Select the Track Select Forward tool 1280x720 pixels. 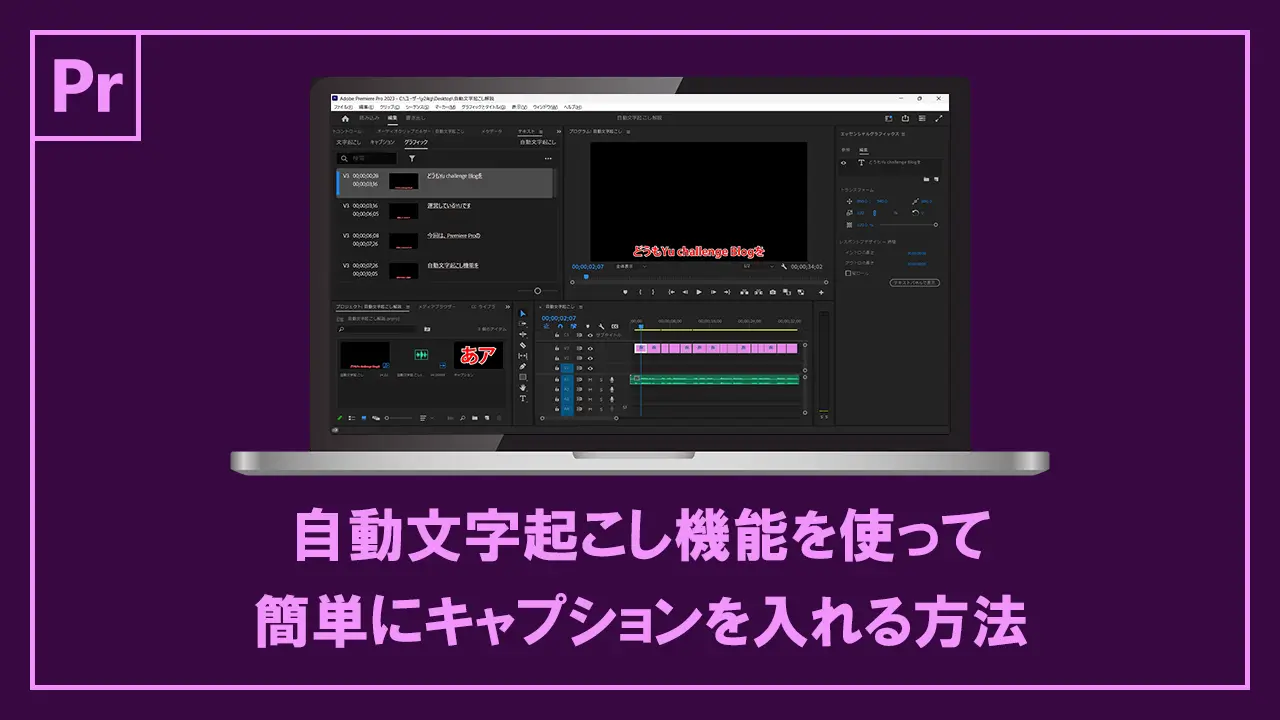522,324
